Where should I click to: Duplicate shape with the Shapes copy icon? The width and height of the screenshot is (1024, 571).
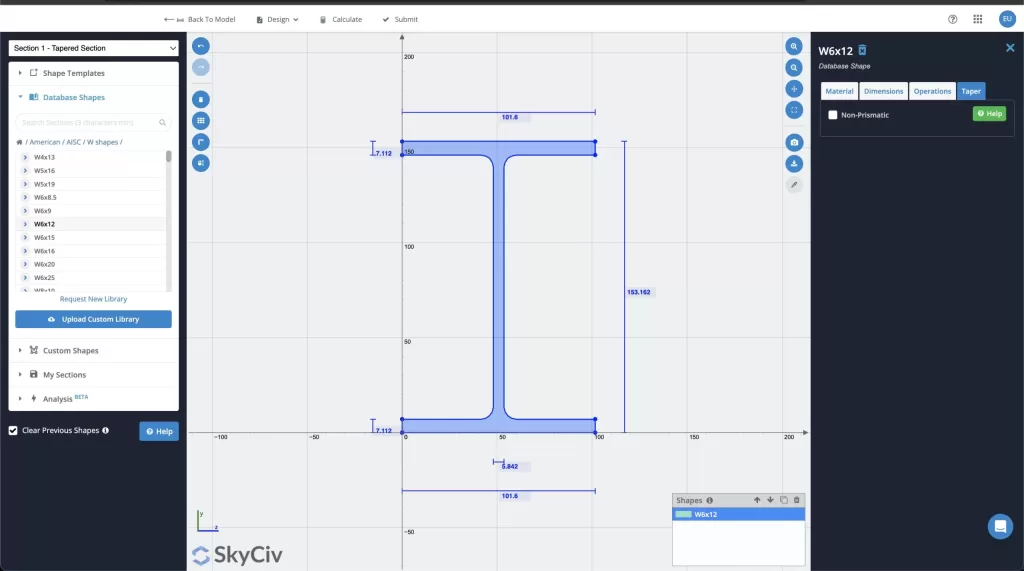click(x=784, y=500)
